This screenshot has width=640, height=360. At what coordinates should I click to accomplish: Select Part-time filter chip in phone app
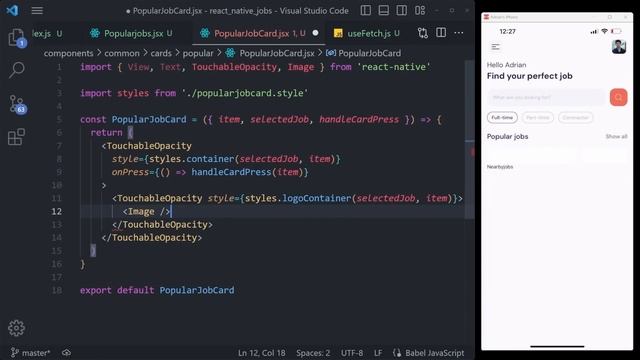click(538, 118)
